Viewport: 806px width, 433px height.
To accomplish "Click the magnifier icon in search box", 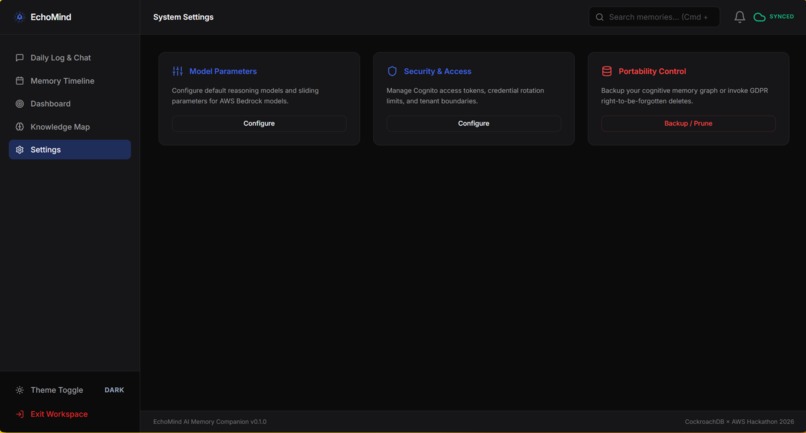I will point(599,17).
